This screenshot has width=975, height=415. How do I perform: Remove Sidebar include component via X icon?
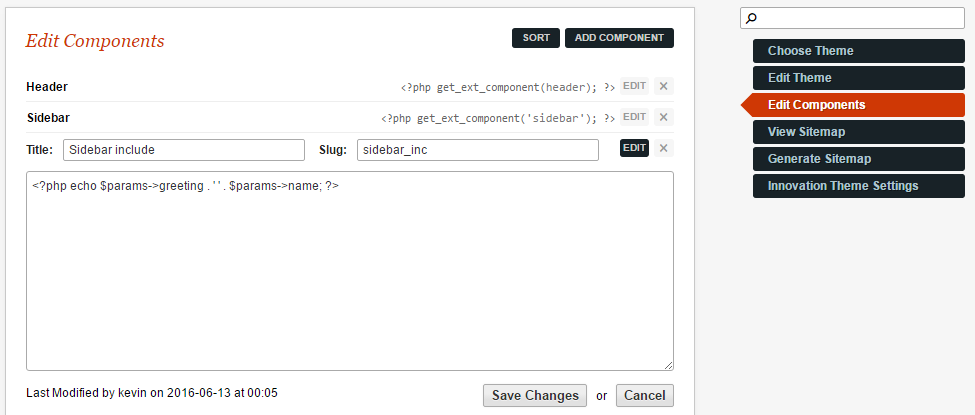pos(663,148)
